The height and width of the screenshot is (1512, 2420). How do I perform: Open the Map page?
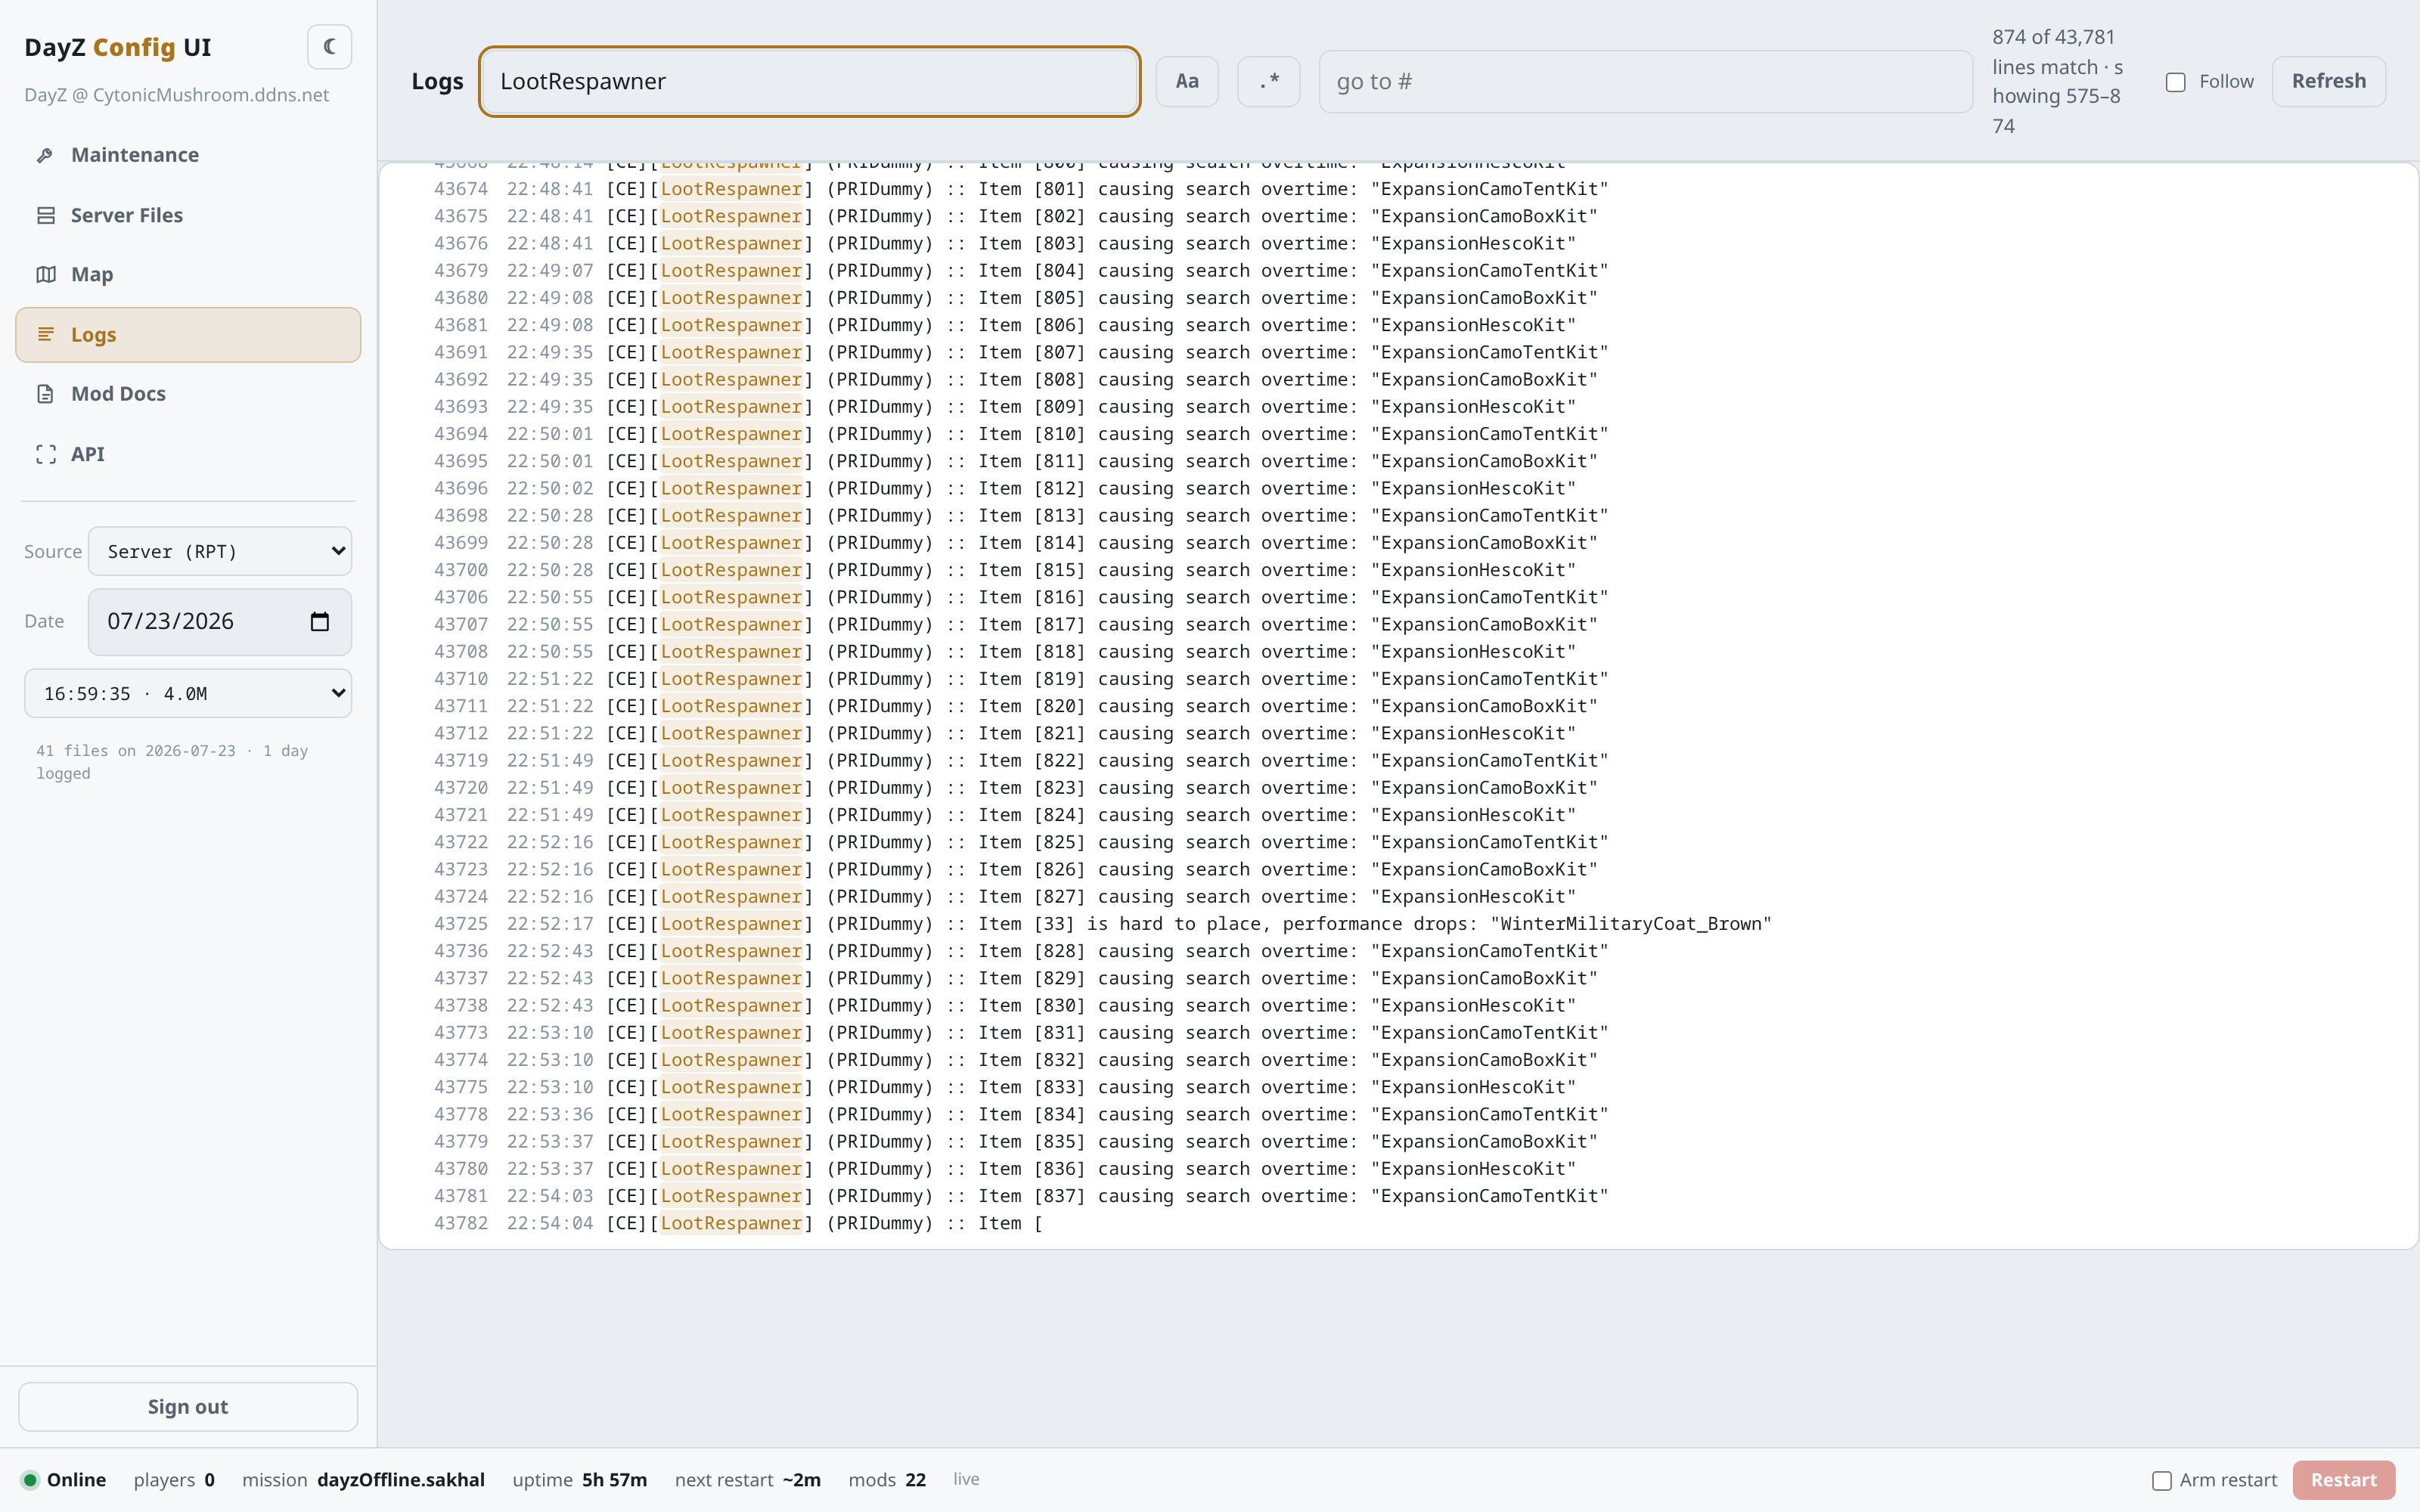(x=188, y=274)
